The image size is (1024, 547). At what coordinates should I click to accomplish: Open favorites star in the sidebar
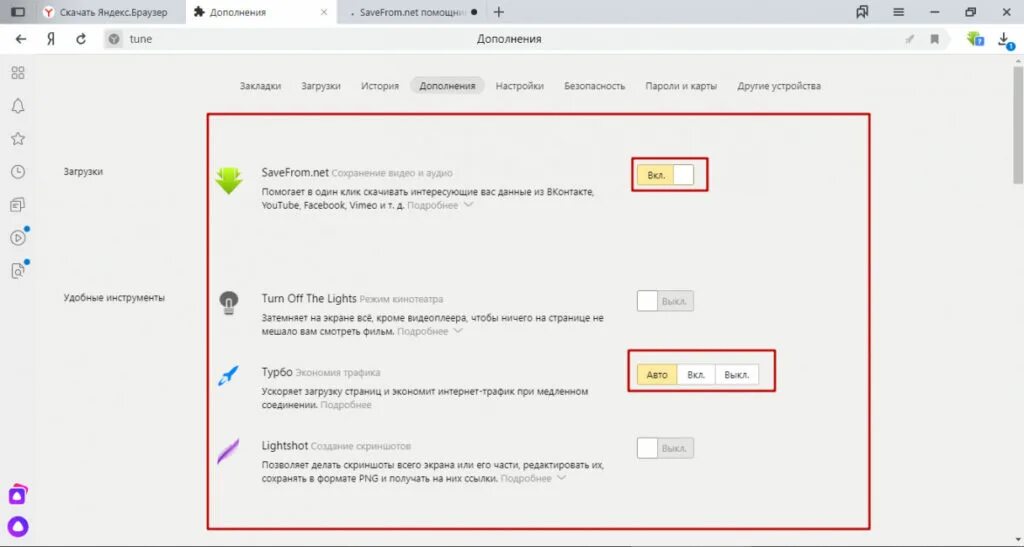click(x=18, y=138)
